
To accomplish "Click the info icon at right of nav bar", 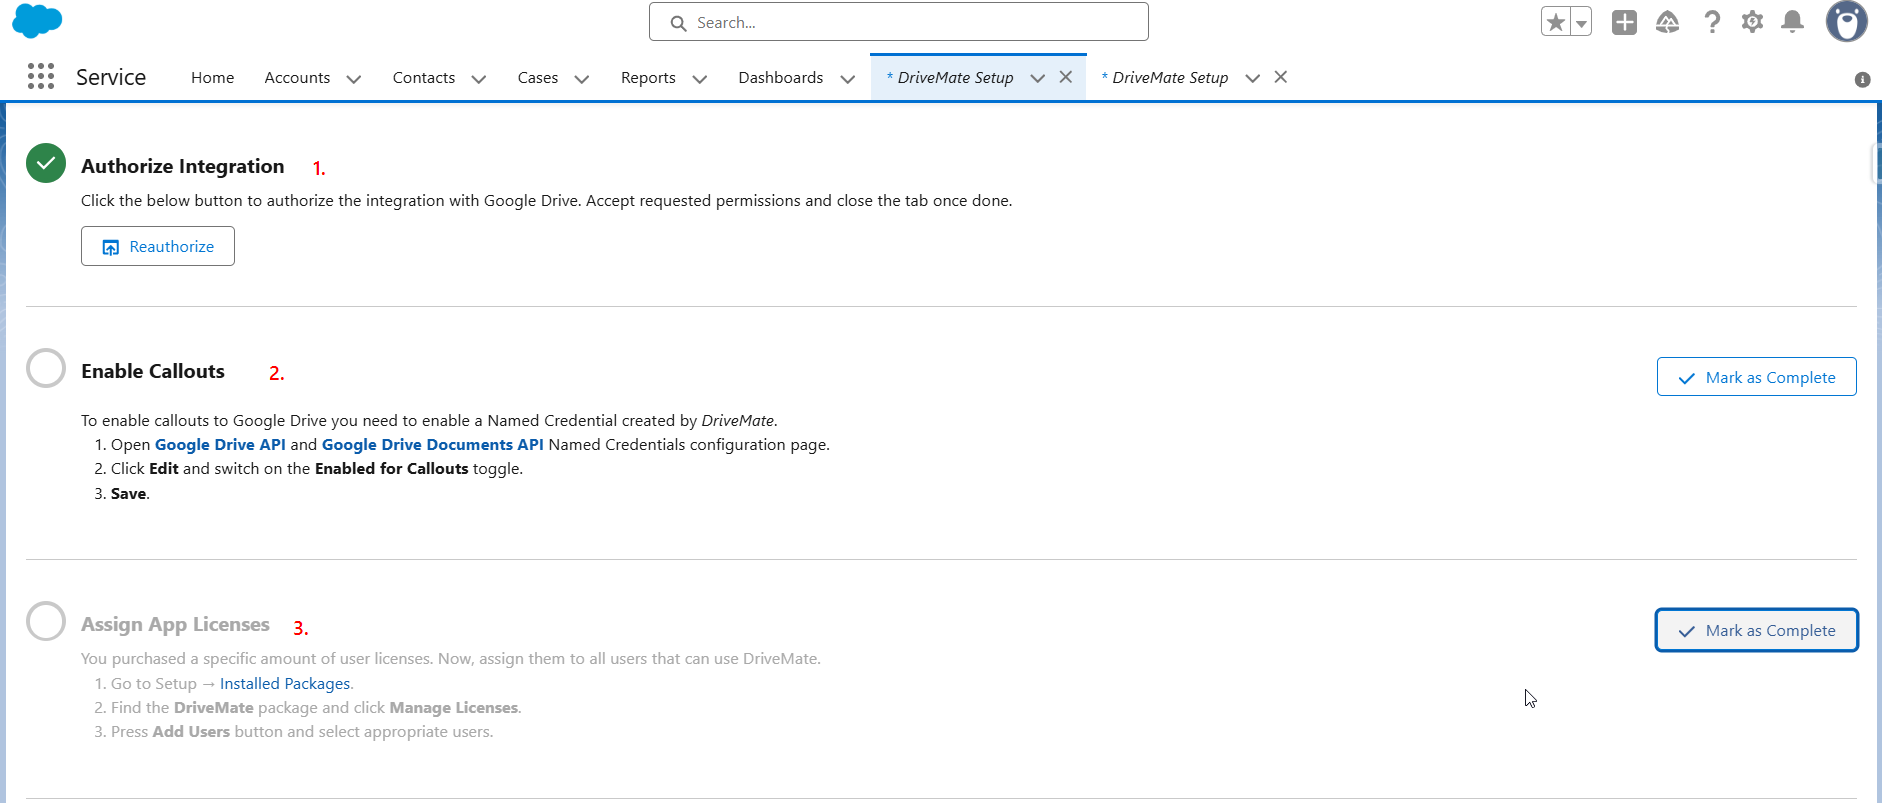I will [1862, 80].
